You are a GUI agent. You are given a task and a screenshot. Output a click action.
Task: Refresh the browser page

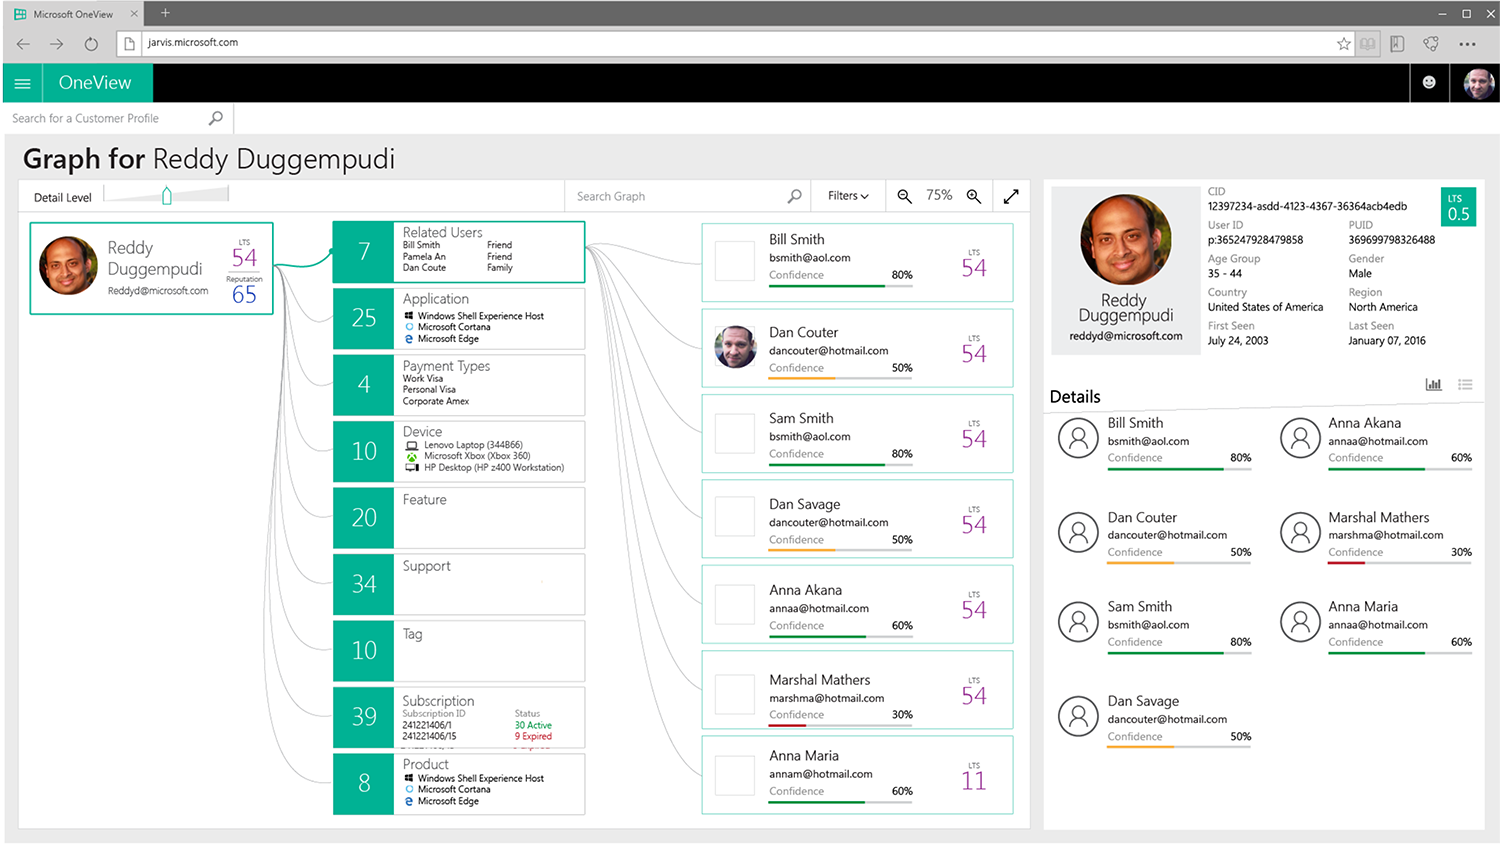(x=91, y=44)
